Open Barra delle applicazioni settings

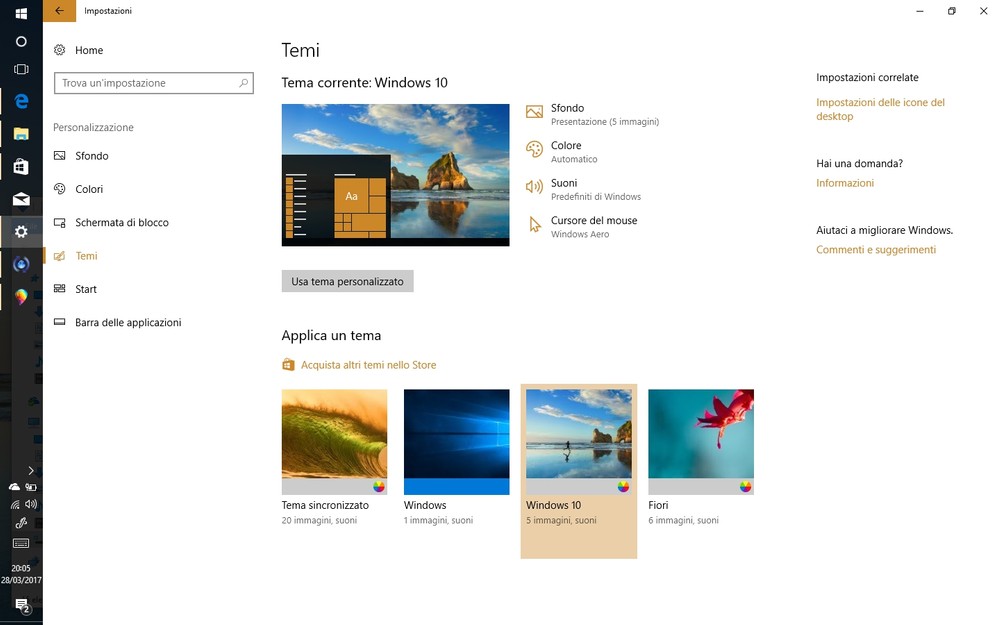click(128, 322)
